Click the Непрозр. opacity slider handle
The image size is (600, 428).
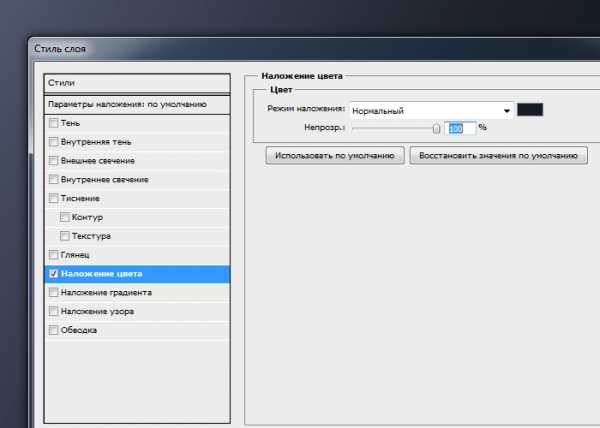point(436,128)
